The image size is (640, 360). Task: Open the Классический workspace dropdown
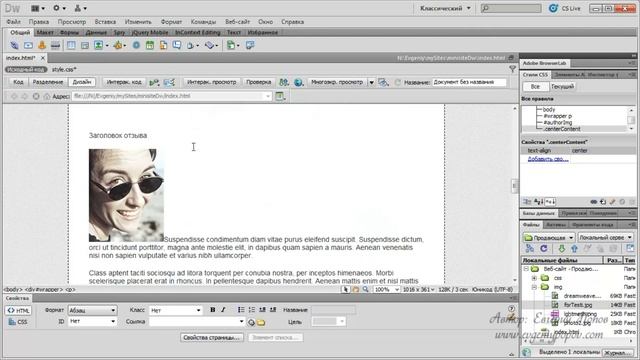click(x=445, y=8)
